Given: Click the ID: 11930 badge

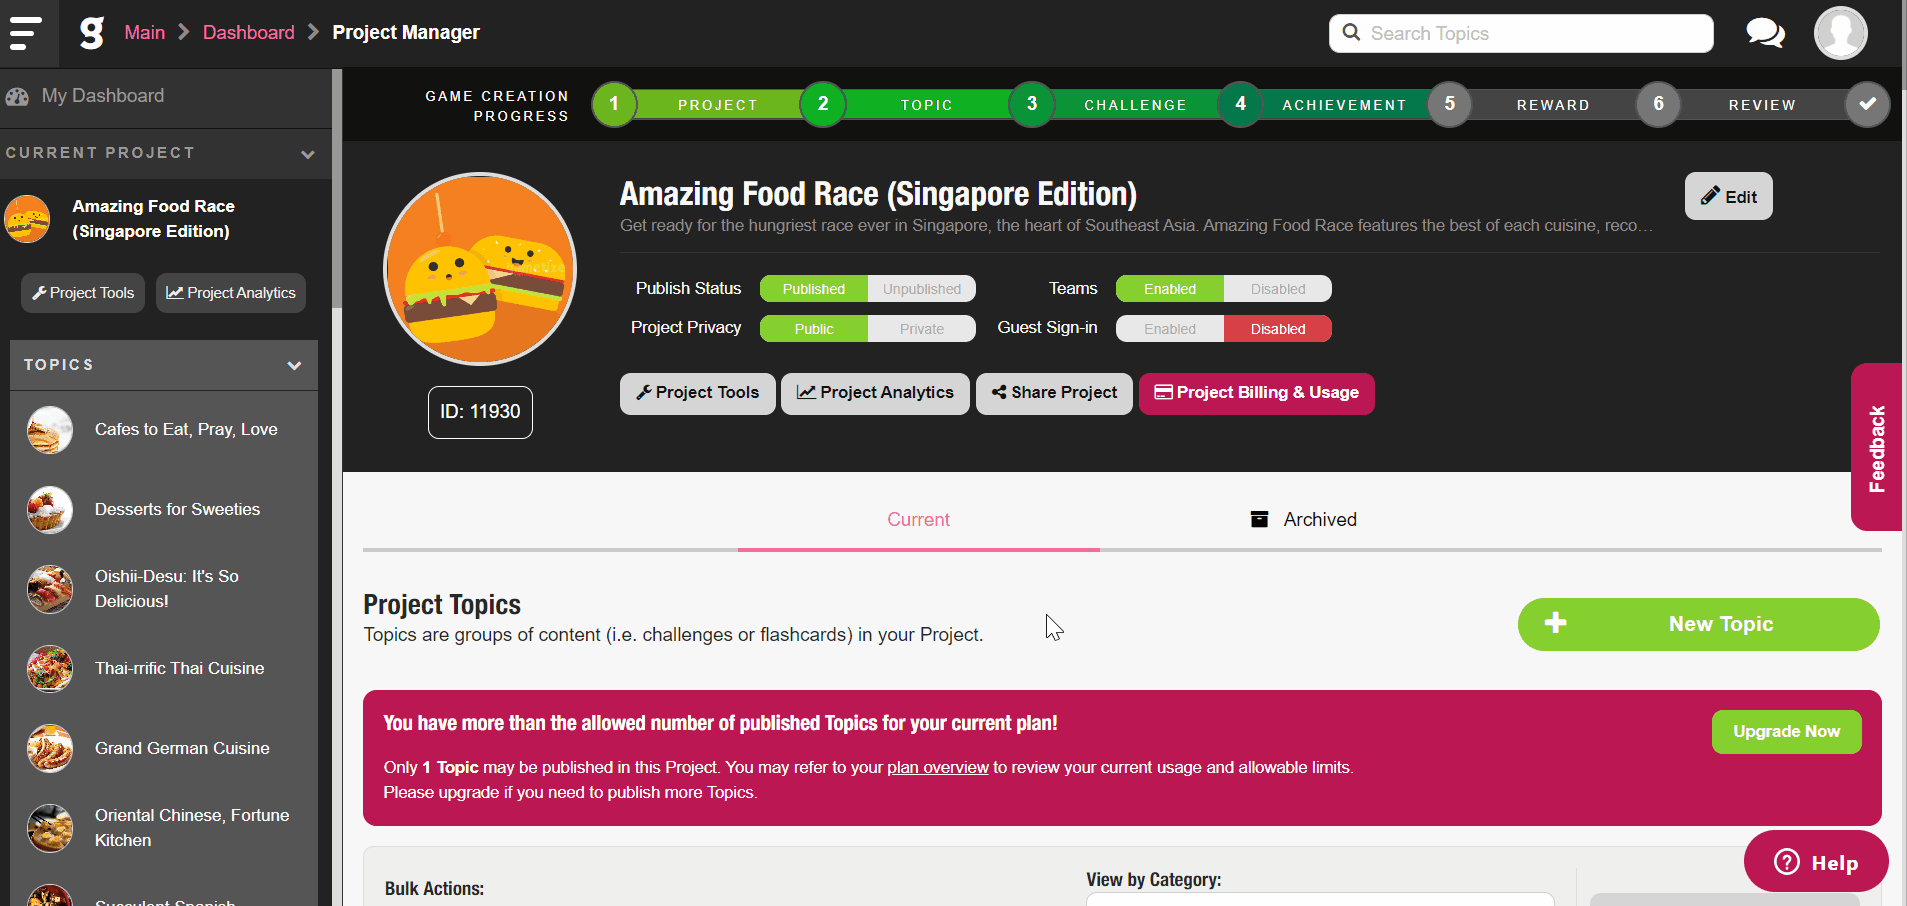Looking at the screenshot, I should click(x=480, y=412).
